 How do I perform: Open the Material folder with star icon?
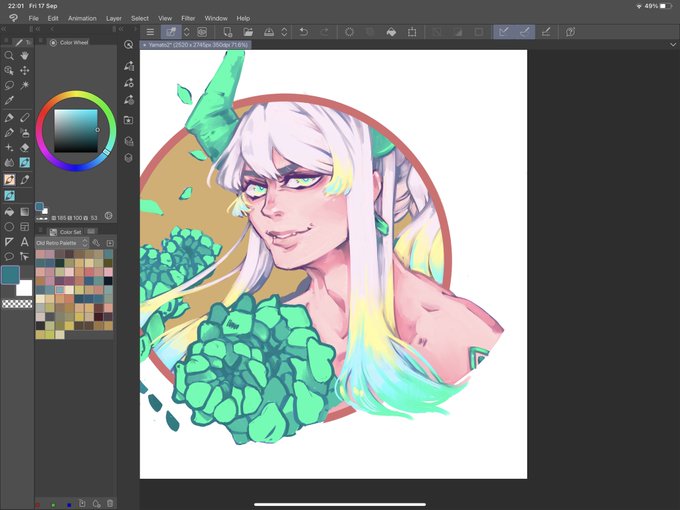[x=128, y=120]
